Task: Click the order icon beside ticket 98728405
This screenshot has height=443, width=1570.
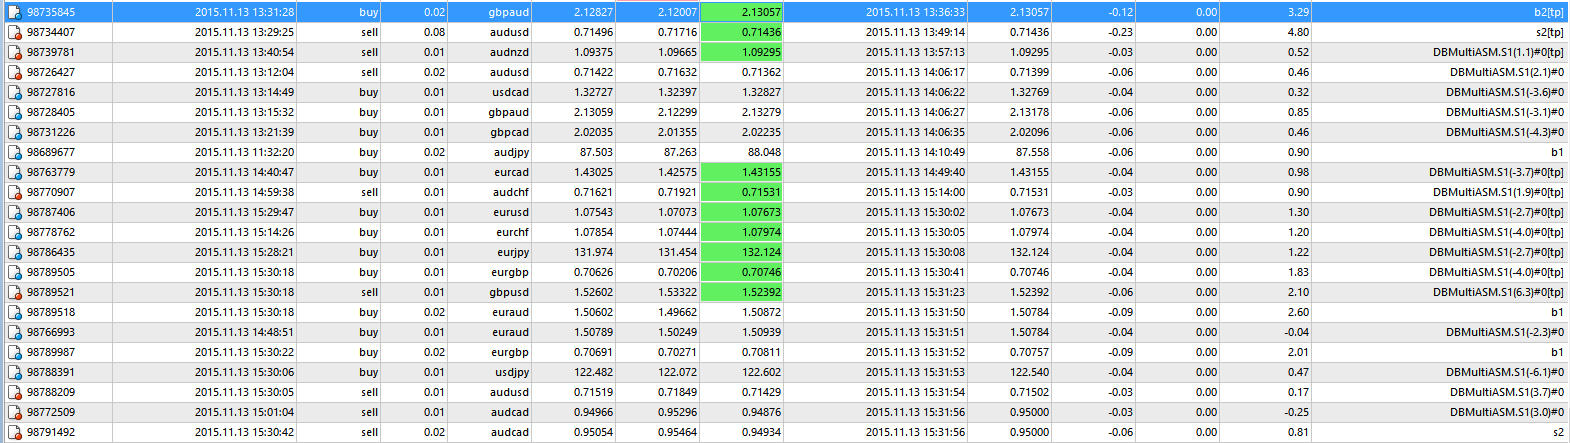Action: (x=15, y=112)
